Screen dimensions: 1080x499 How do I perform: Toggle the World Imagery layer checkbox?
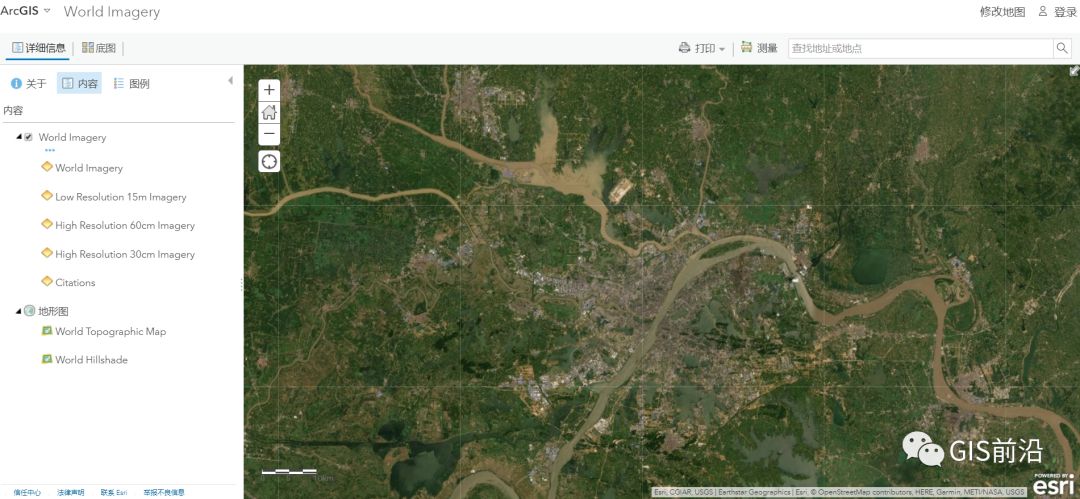tap(29, 138)
